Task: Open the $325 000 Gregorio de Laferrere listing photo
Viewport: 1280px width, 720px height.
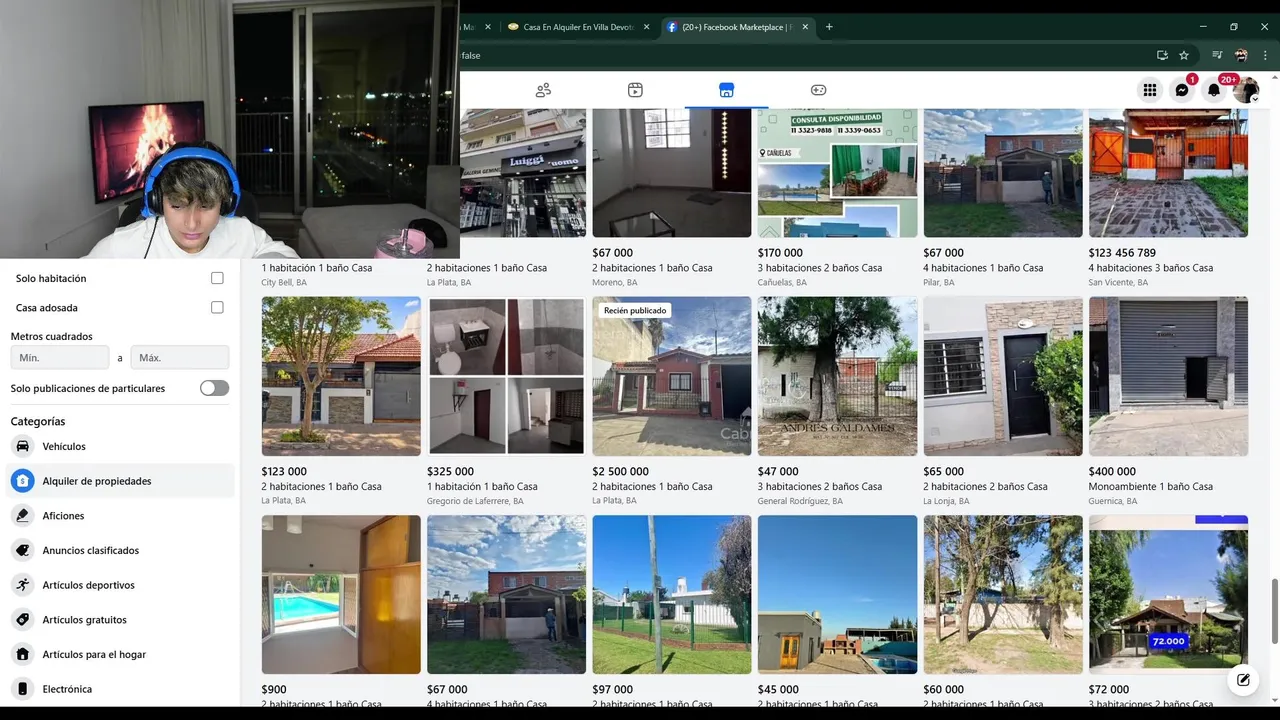Action: pos(506,376)
